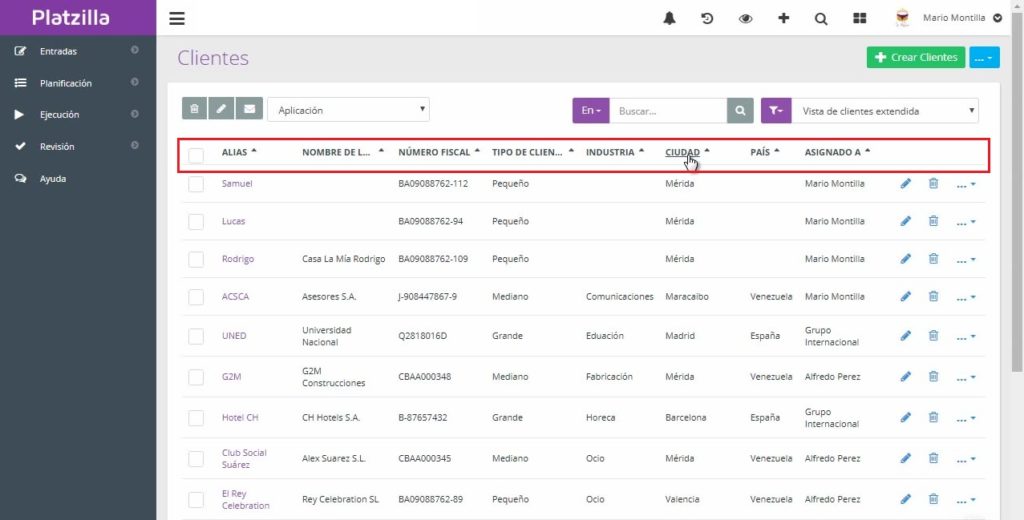1024x520 pixels.
Task: Sort the table by ALIAS column
Action: 239,152
